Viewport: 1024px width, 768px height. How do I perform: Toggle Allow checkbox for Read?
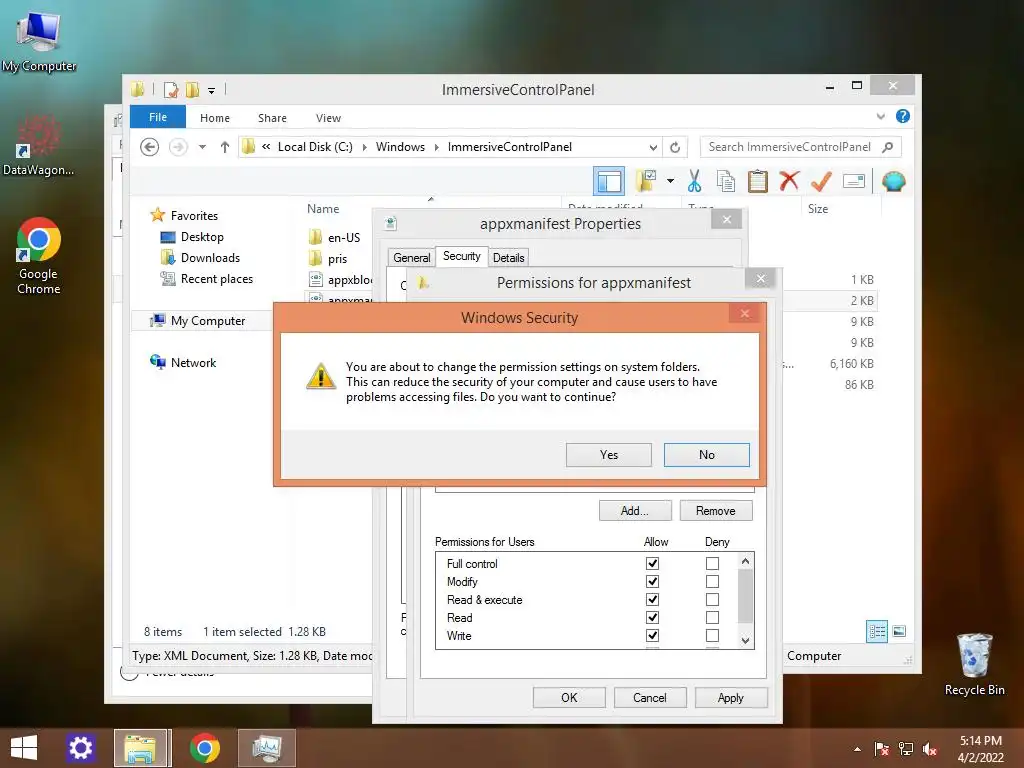[652, 617]
